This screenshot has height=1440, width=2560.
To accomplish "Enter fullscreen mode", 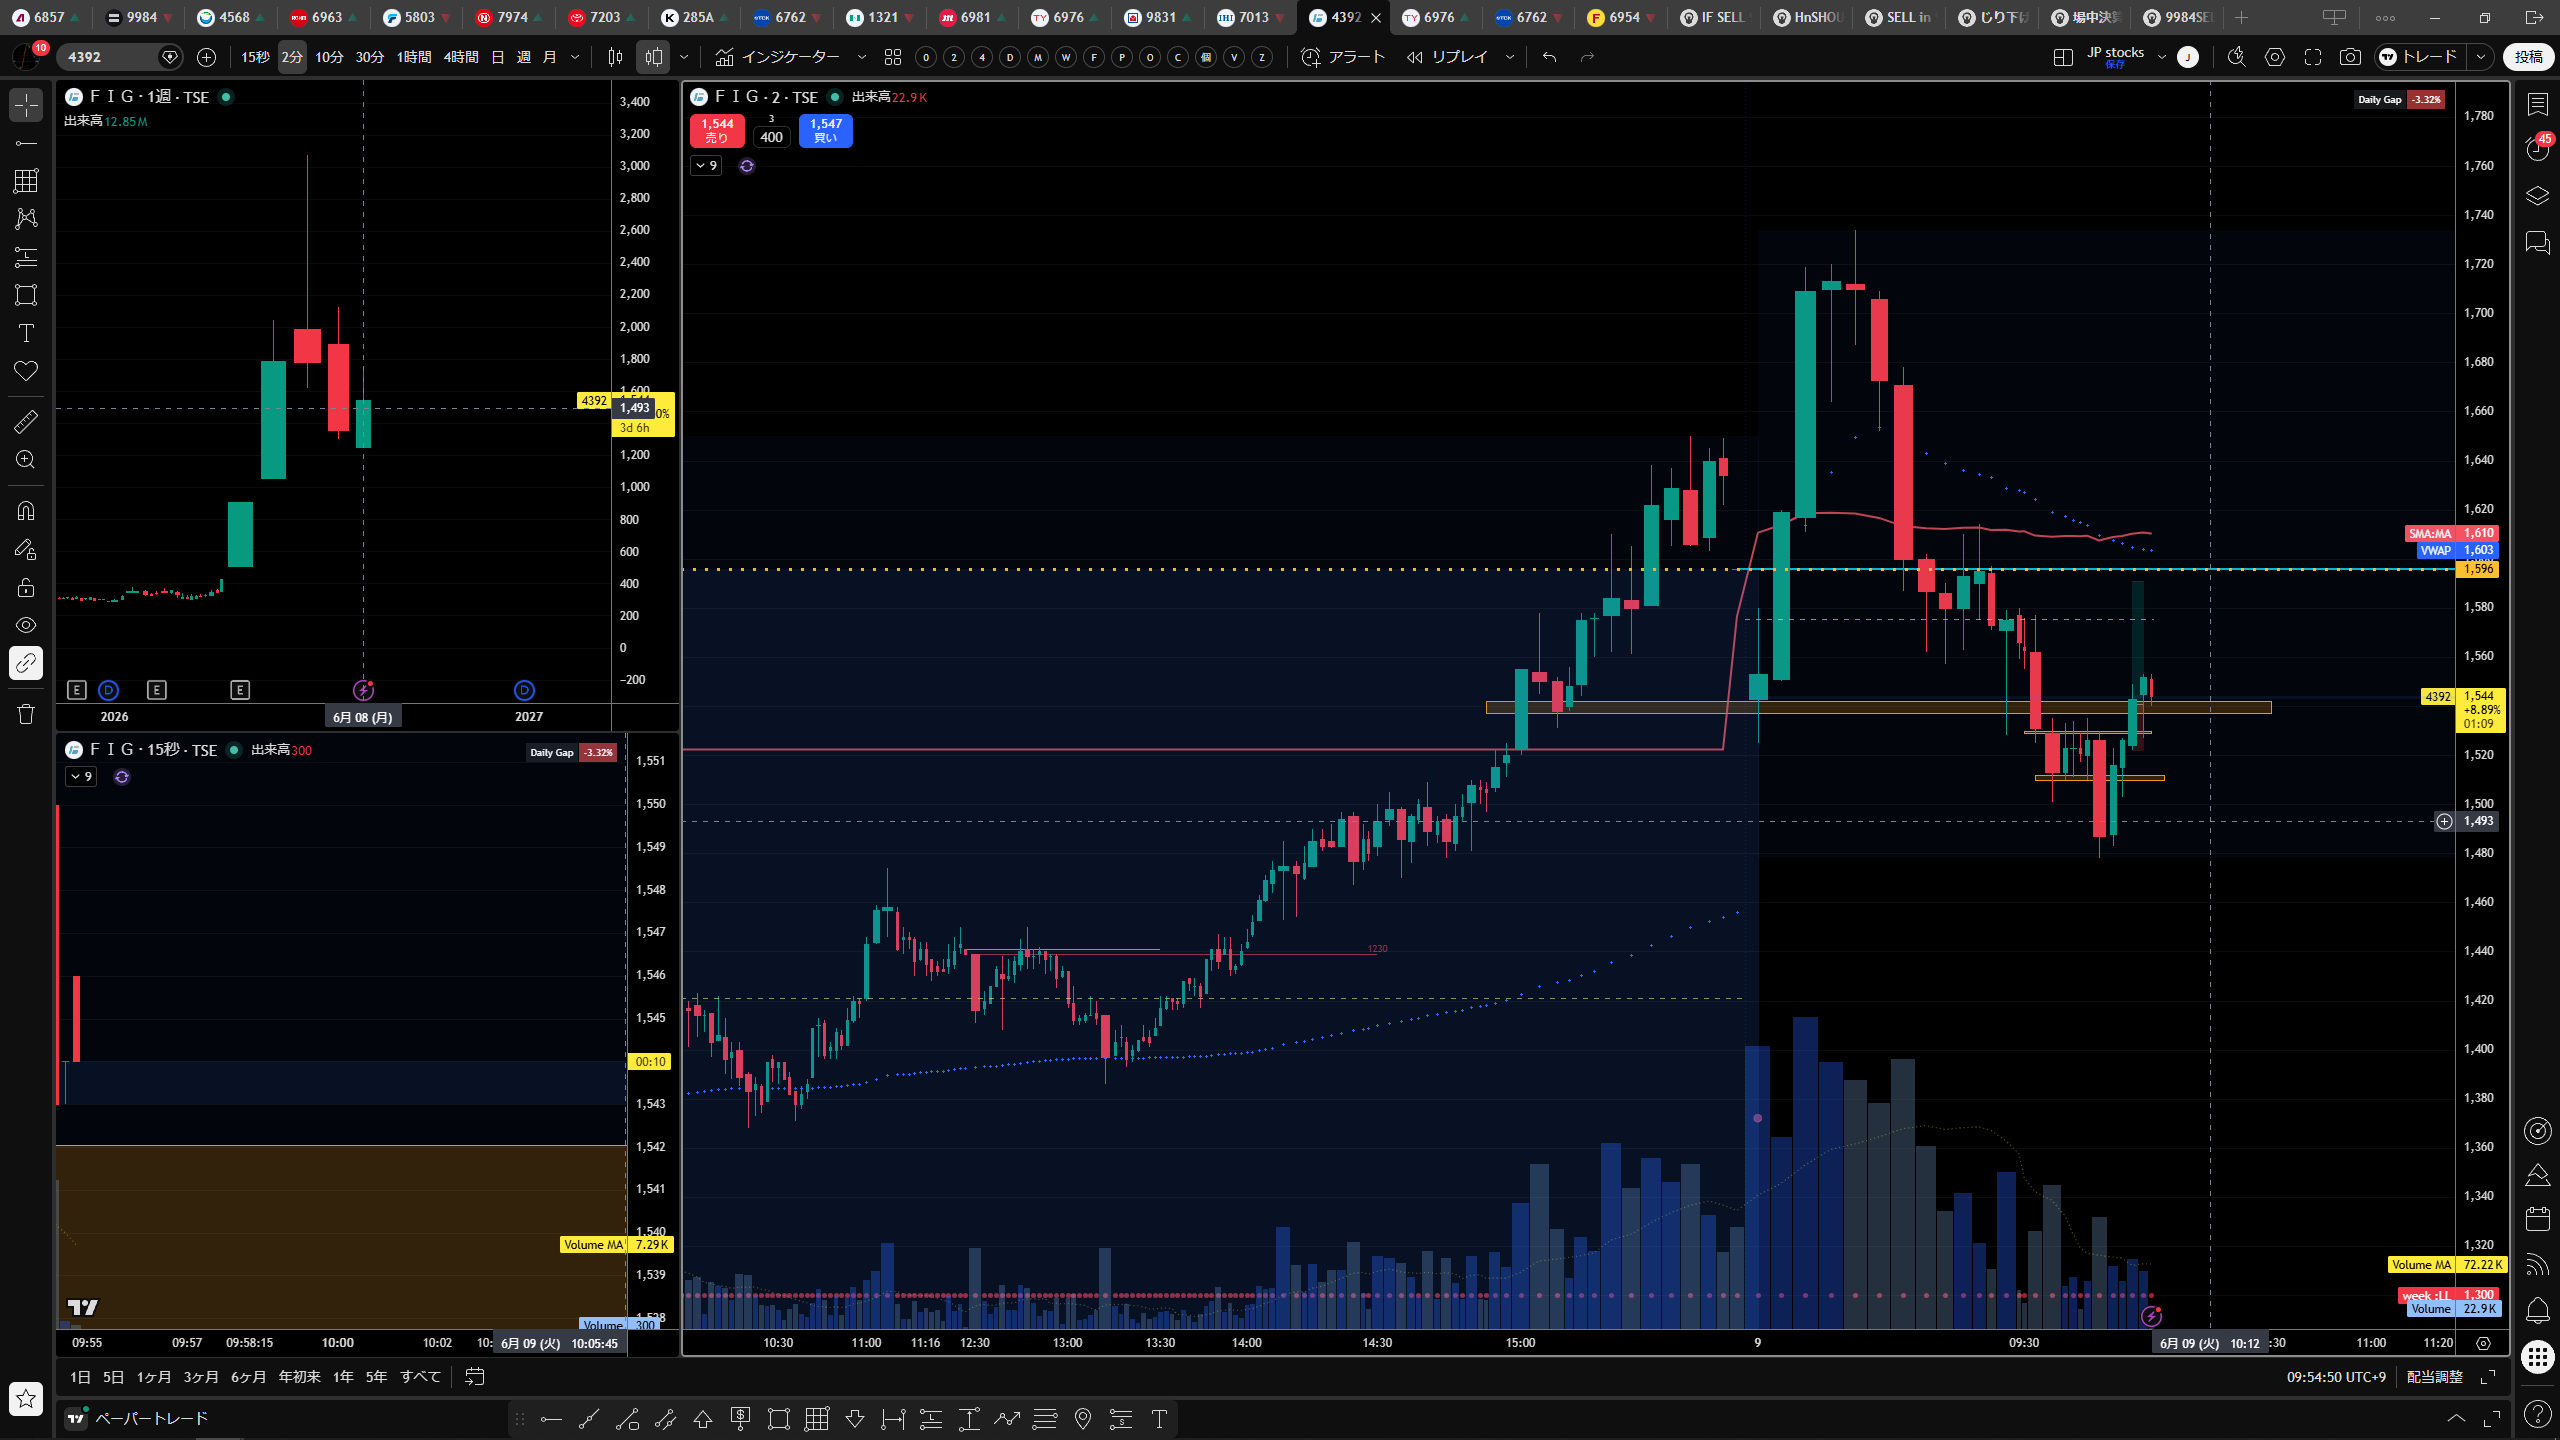I will [2313, 57].
